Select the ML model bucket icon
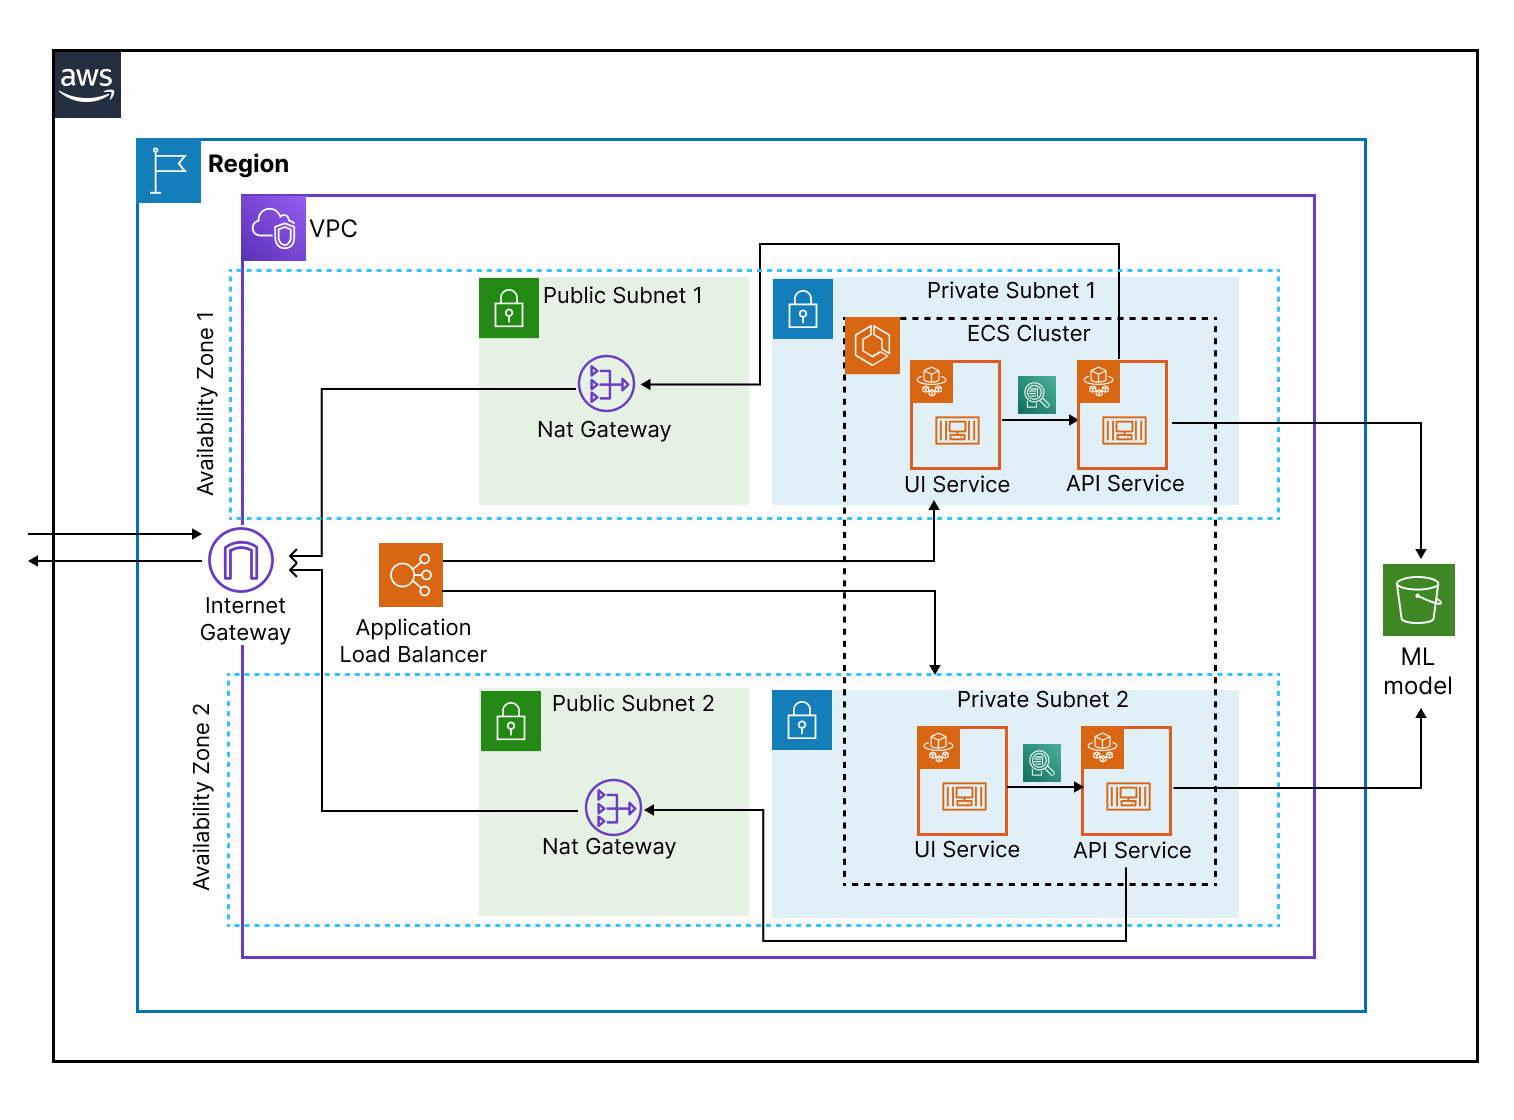1514x1120 pixels. 1418,600
